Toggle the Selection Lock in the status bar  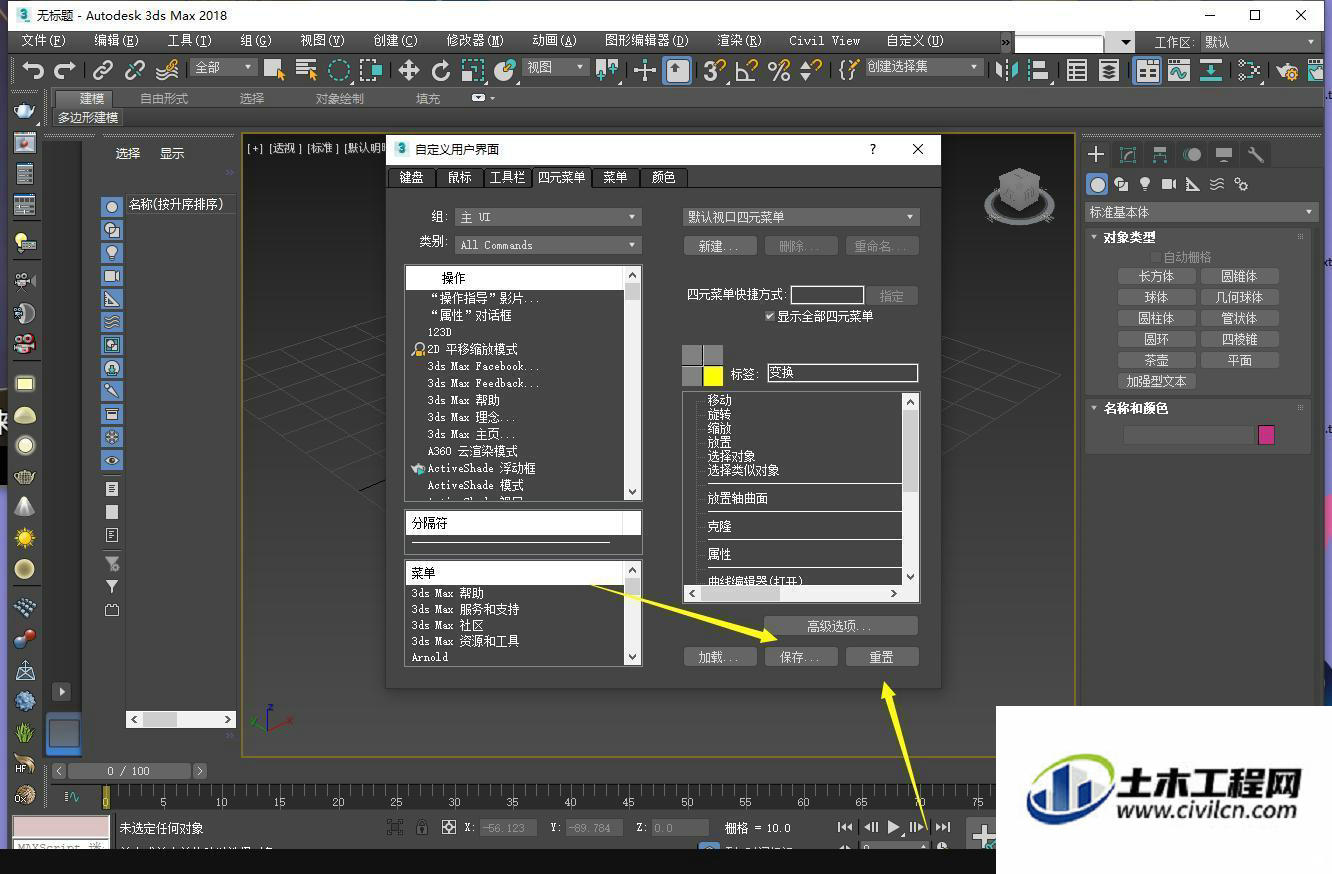coord(422,827)
